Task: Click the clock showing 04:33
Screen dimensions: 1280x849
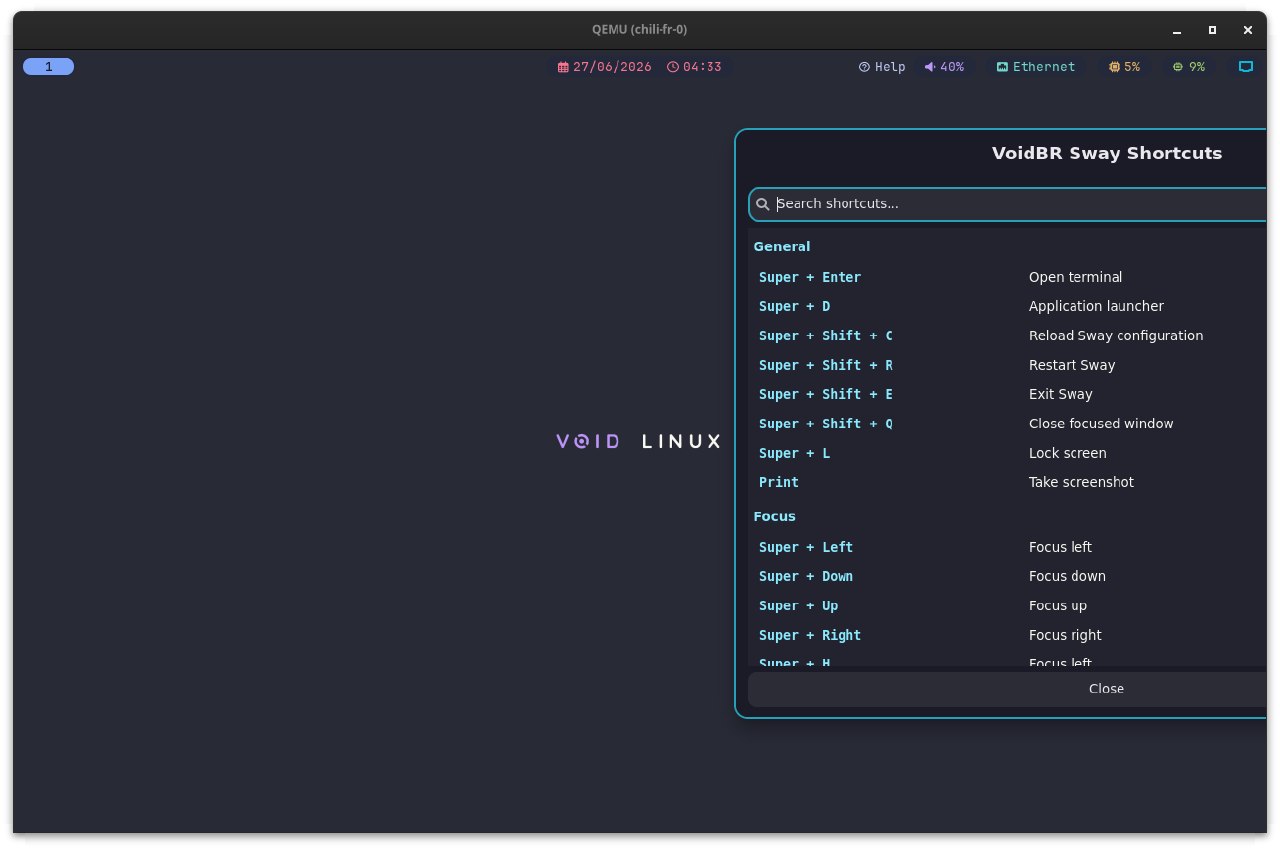Action: coord(695,67)
